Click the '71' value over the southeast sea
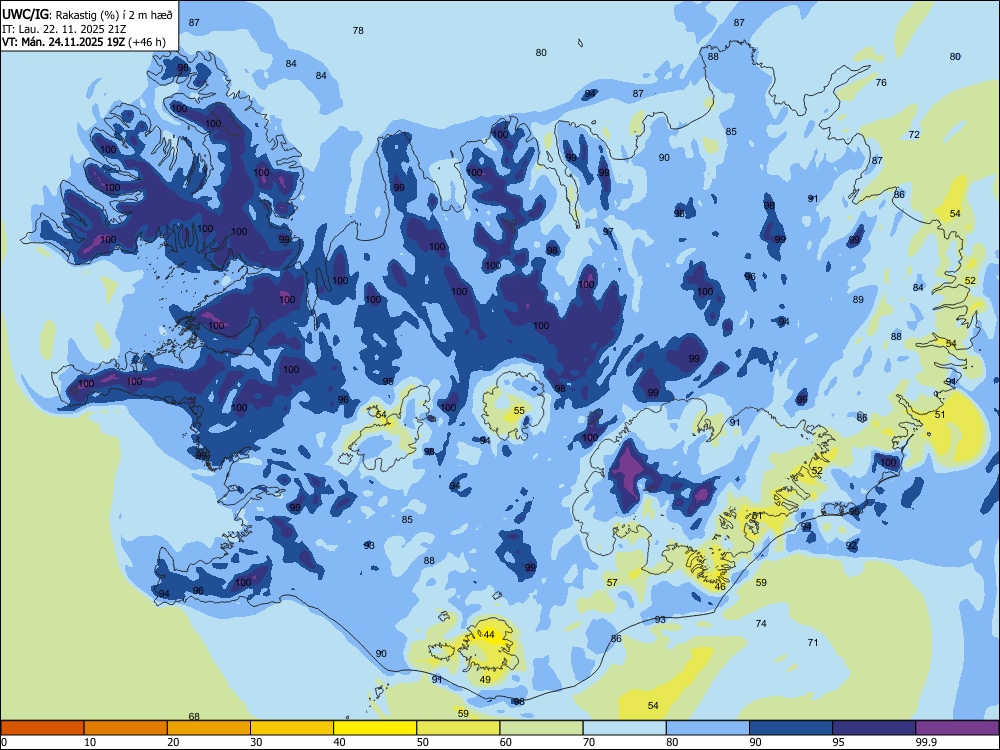Image resolution: width=1000 pixels, height=750 pixels. 812,642
